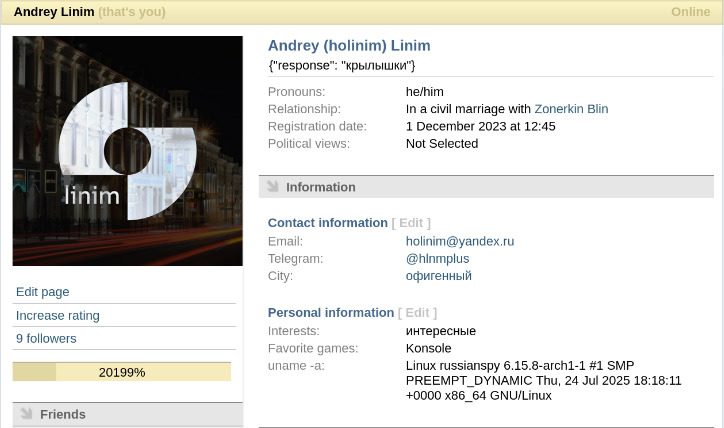Image resolution: width=724 pixels, height=428 pixels.
Task: Click the arrow icon beside Friends
Action: (26, 414)
